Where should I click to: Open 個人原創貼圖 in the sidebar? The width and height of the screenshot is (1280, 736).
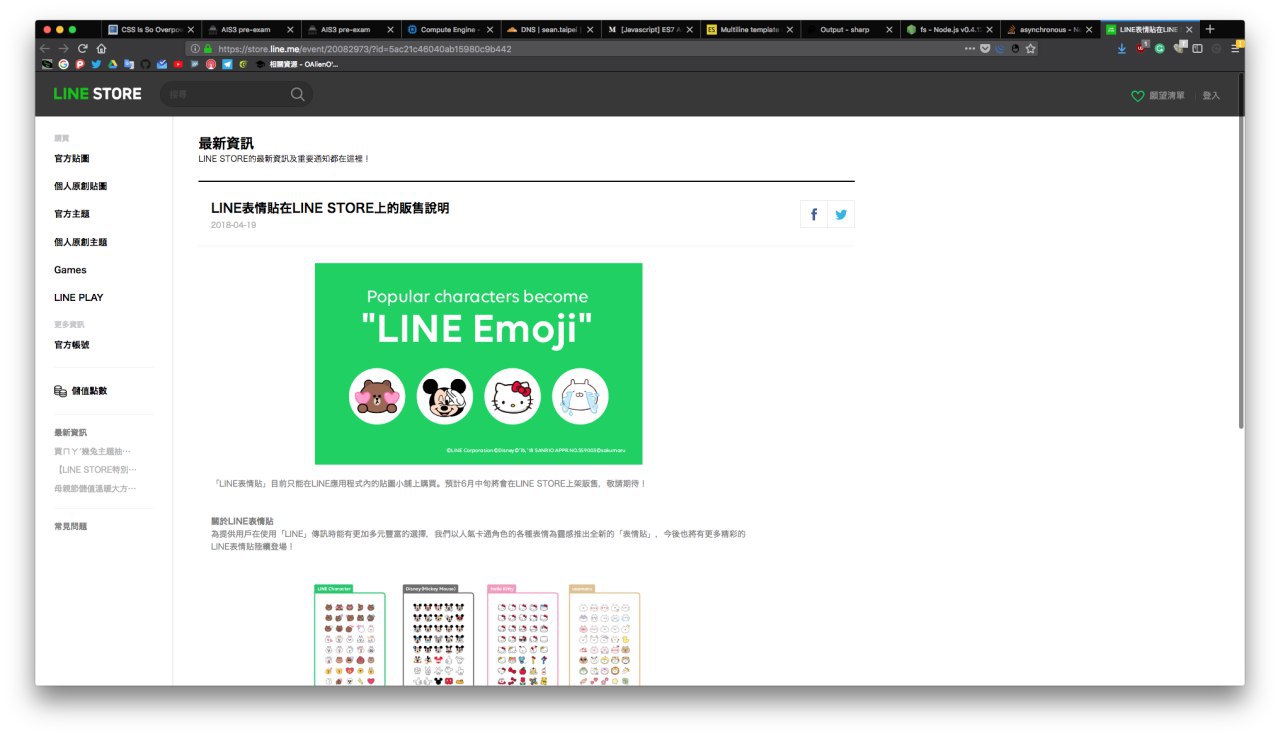(81, 187)
